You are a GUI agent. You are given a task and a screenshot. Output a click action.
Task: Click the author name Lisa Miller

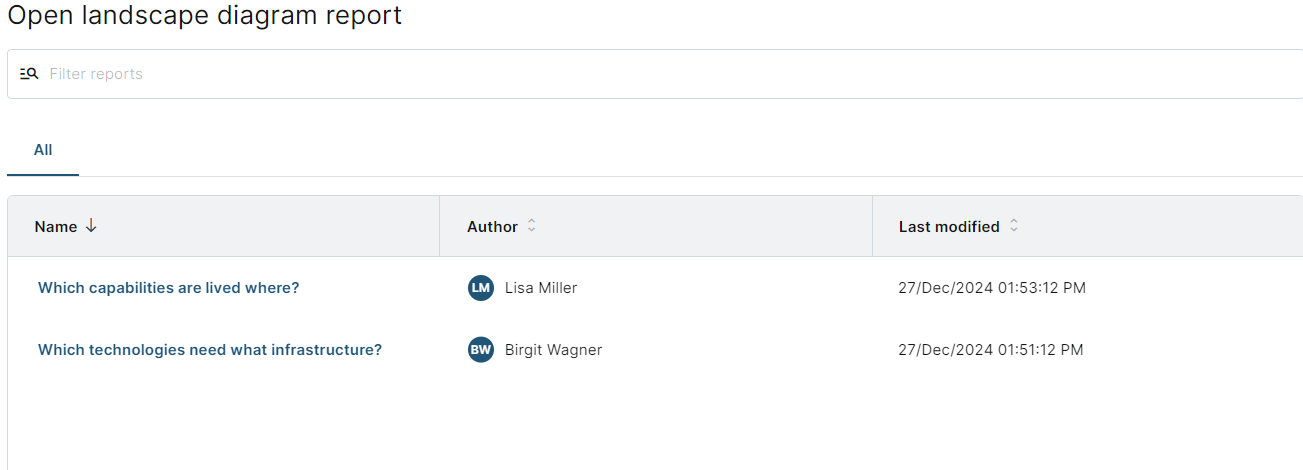541,288
